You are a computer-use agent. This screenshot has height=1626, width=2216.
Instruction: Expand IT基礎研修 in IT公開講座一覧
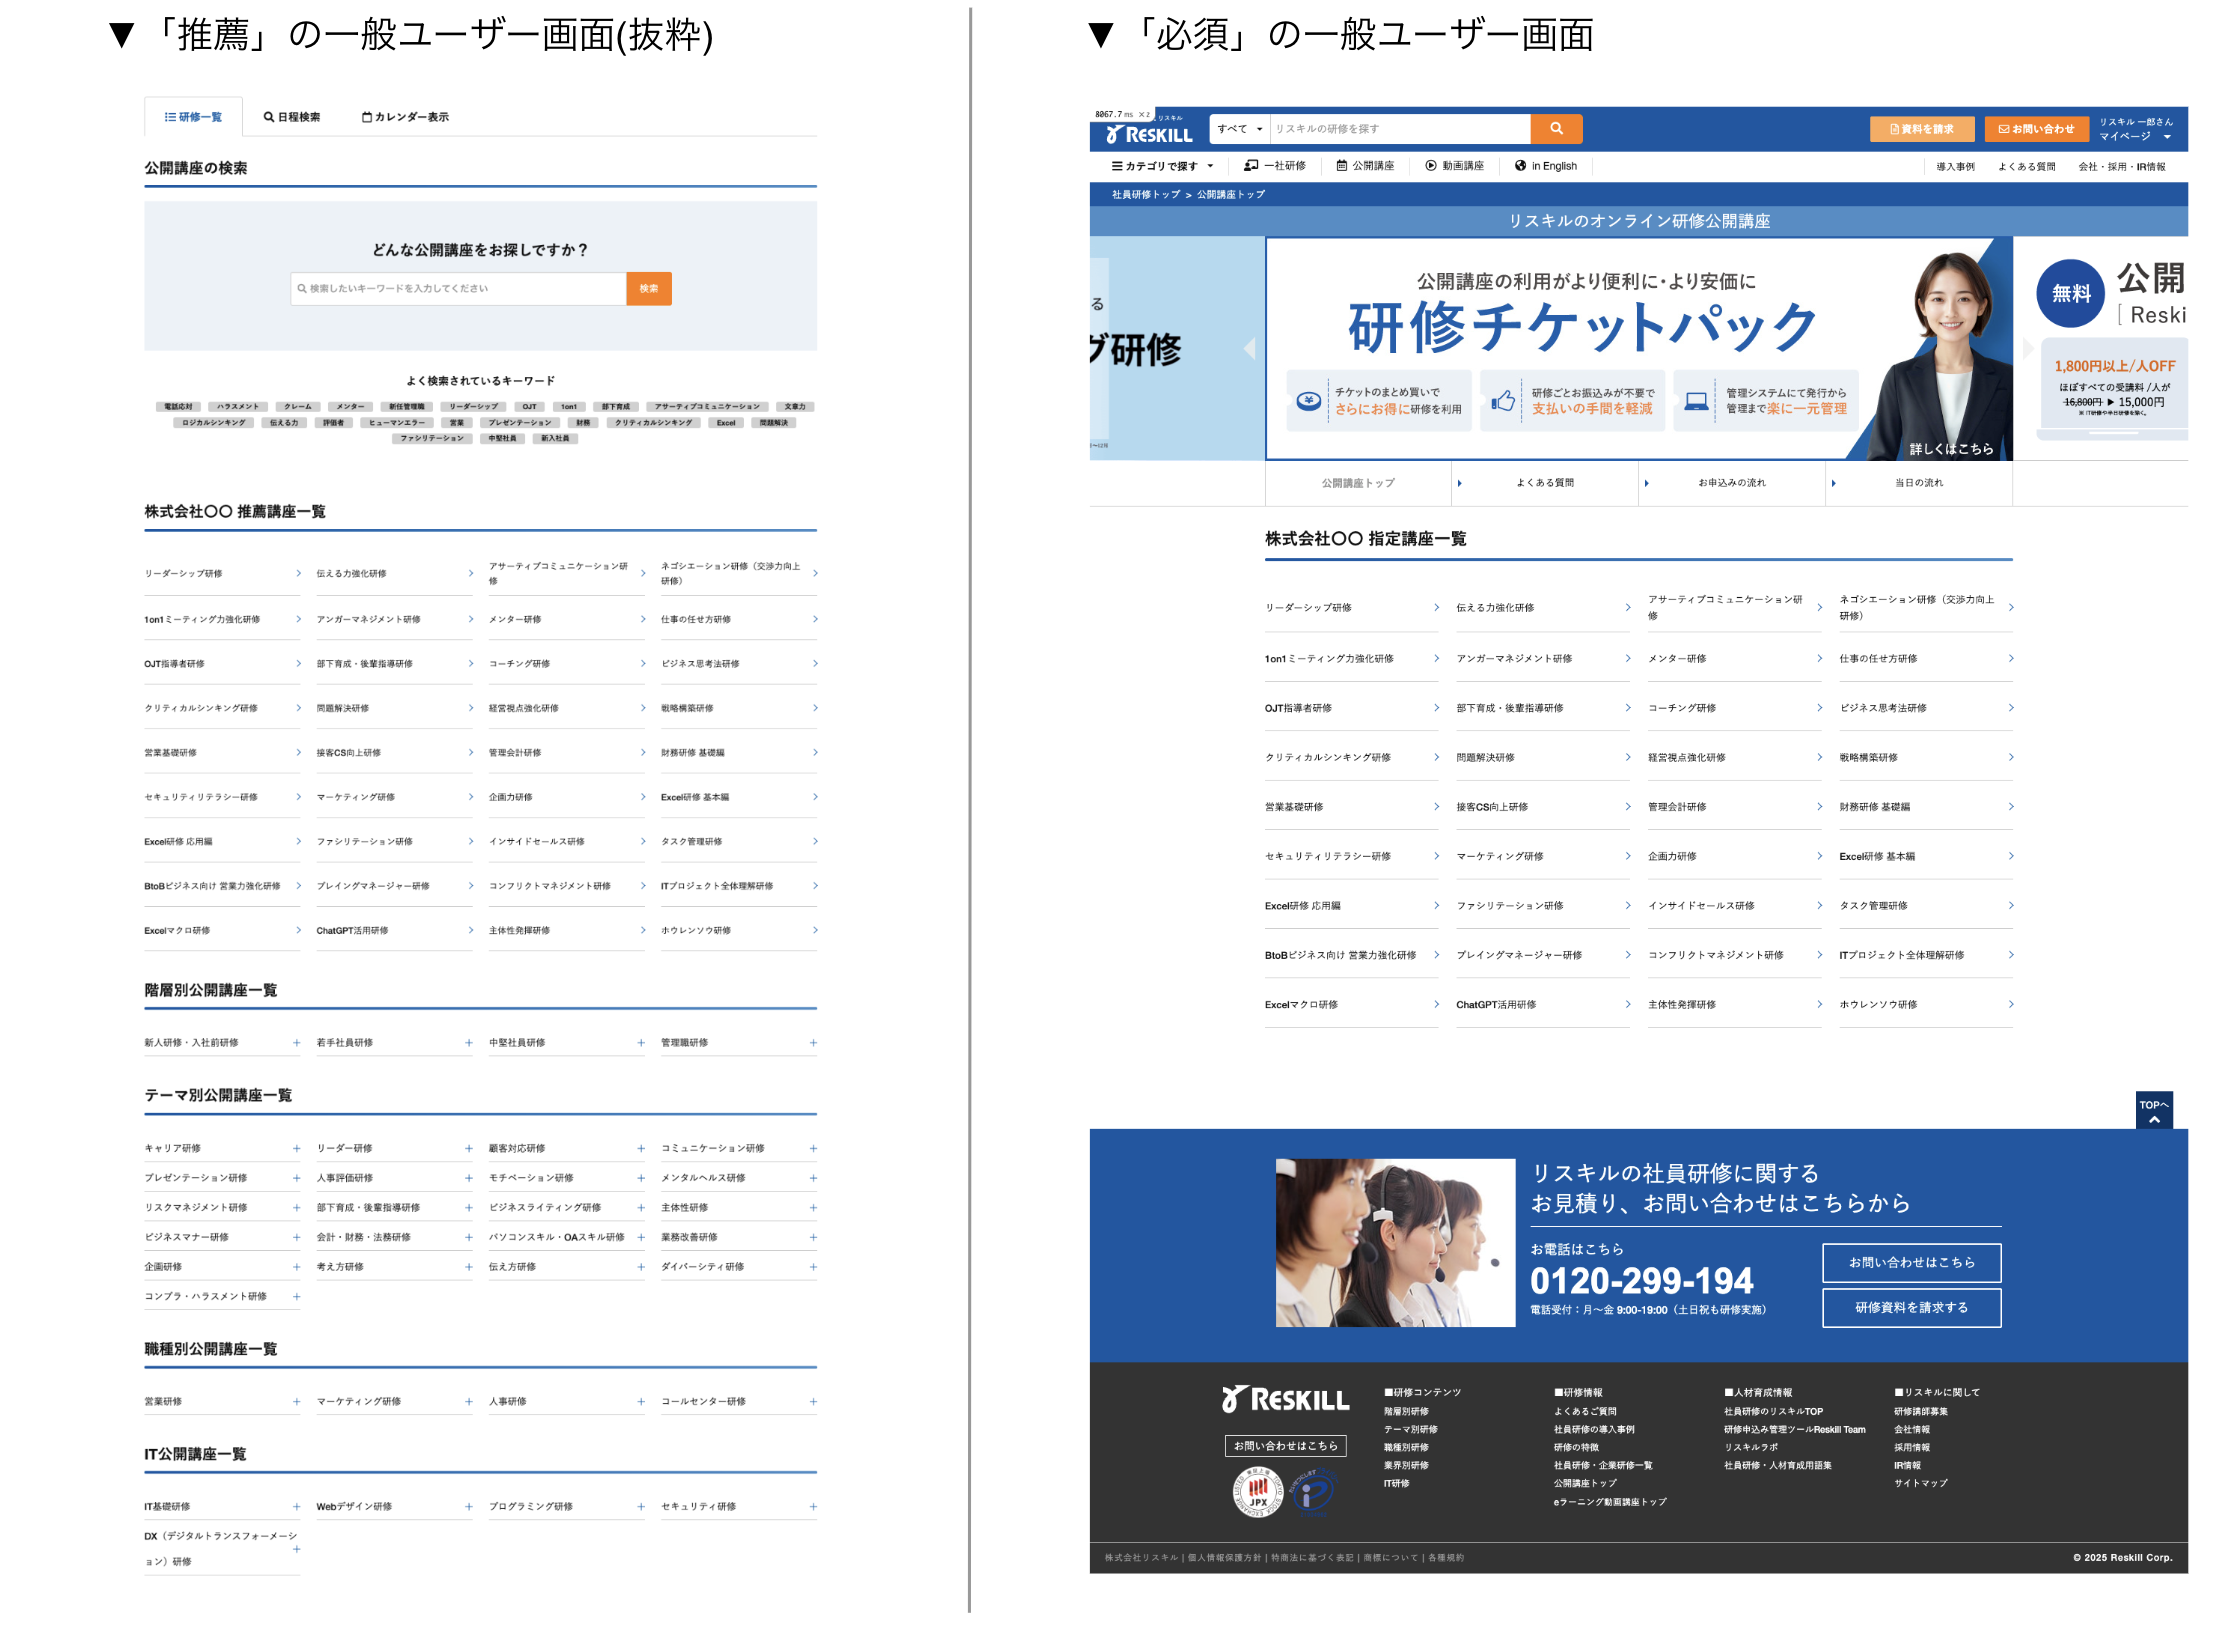296,1506
